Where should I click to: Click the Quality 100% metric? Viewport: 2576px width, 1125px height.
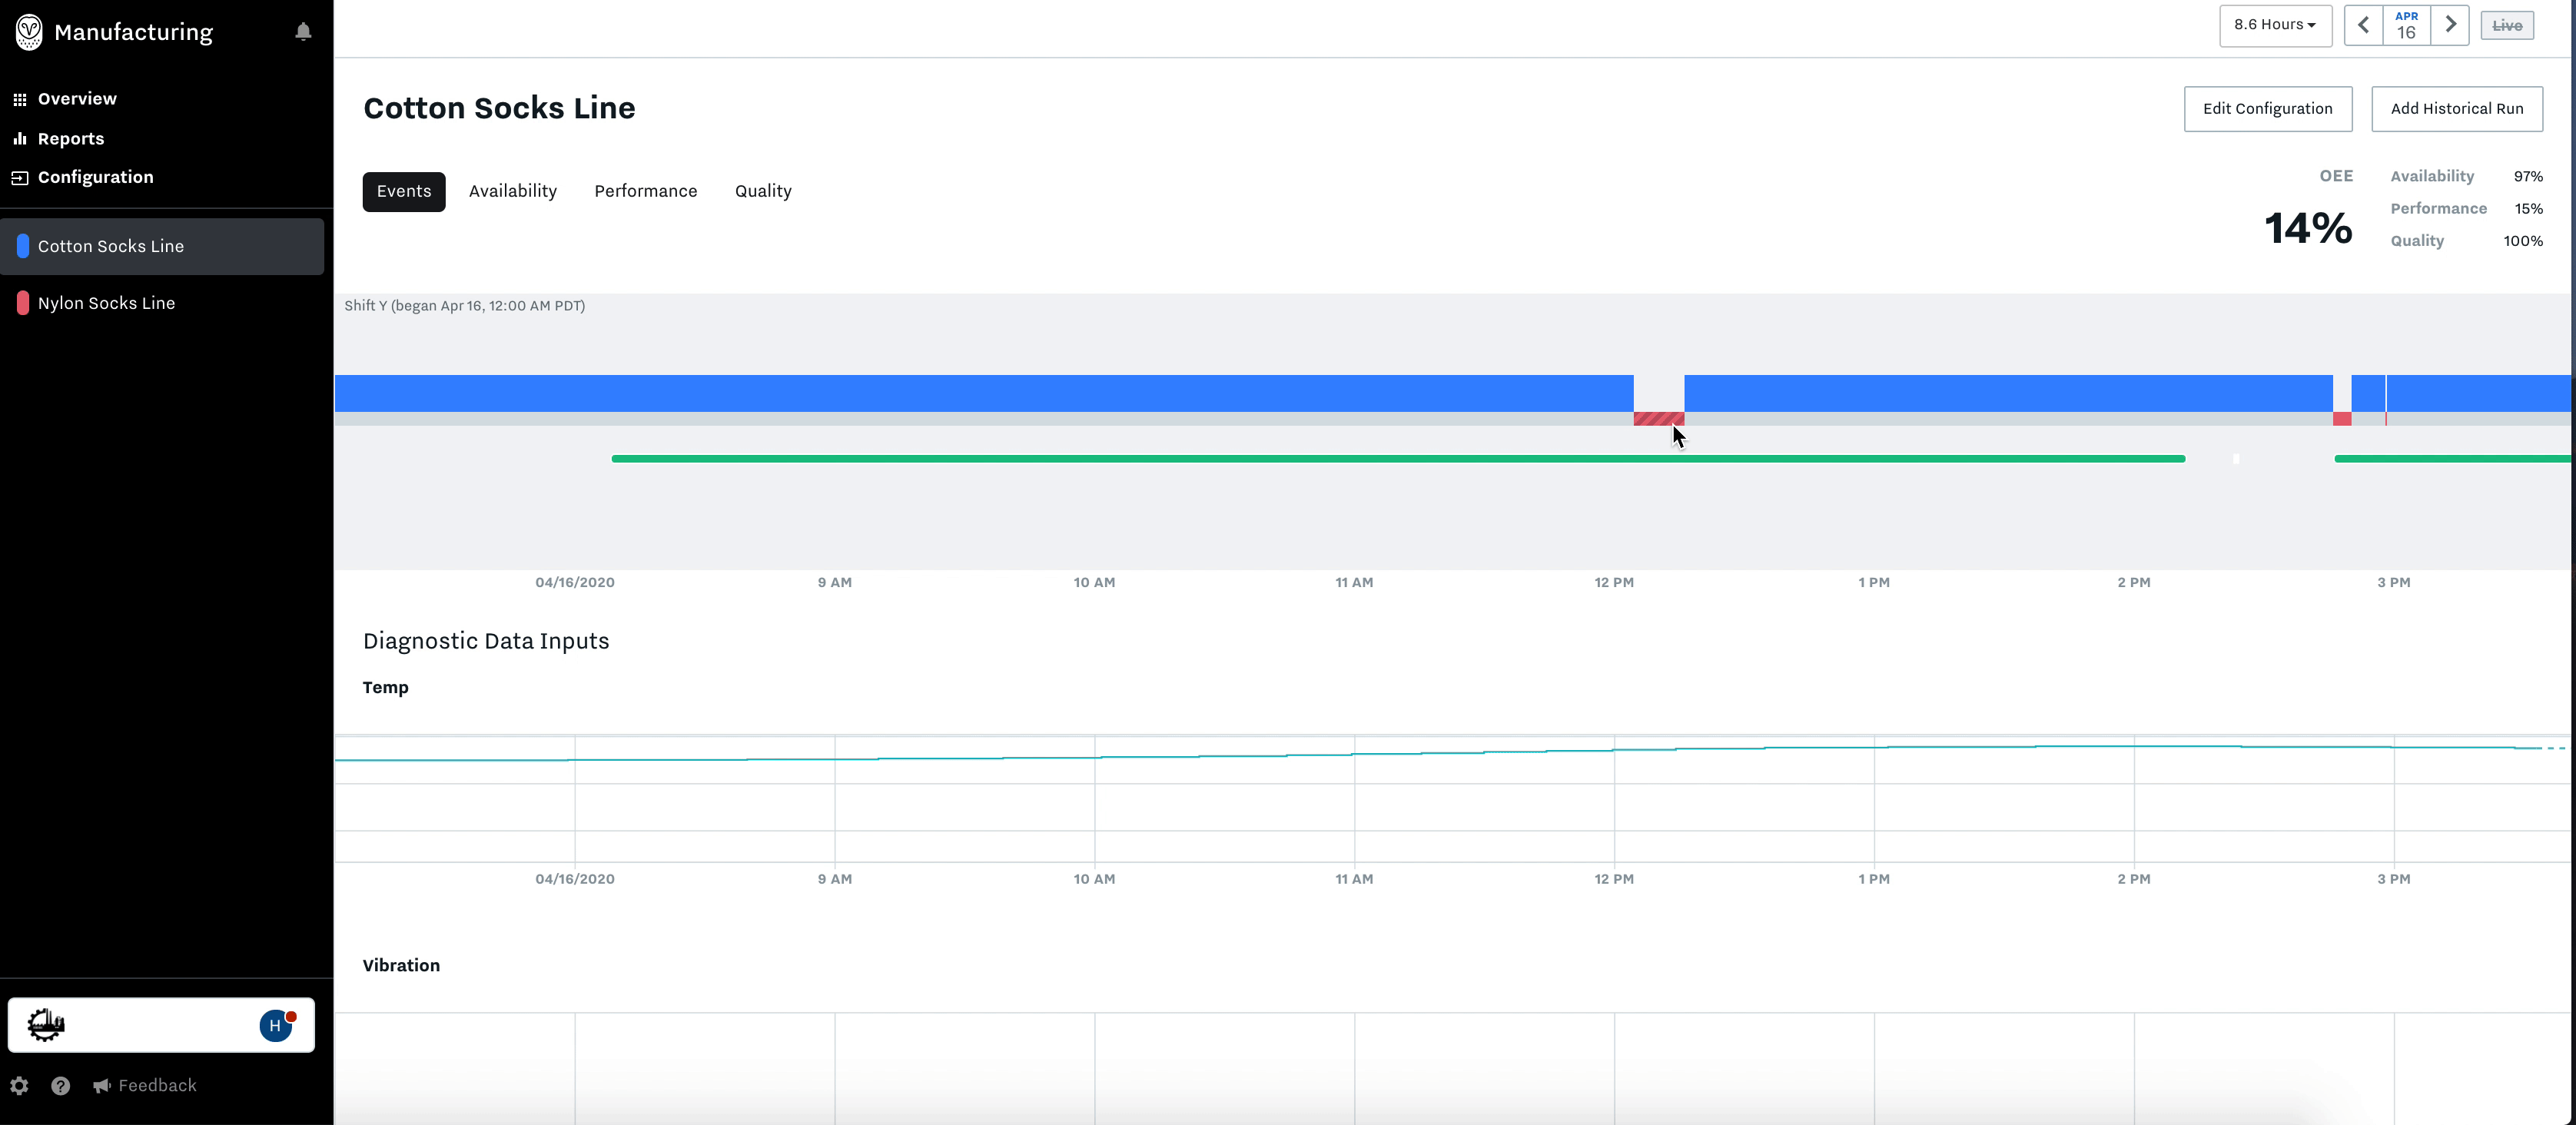(2466, 241)
